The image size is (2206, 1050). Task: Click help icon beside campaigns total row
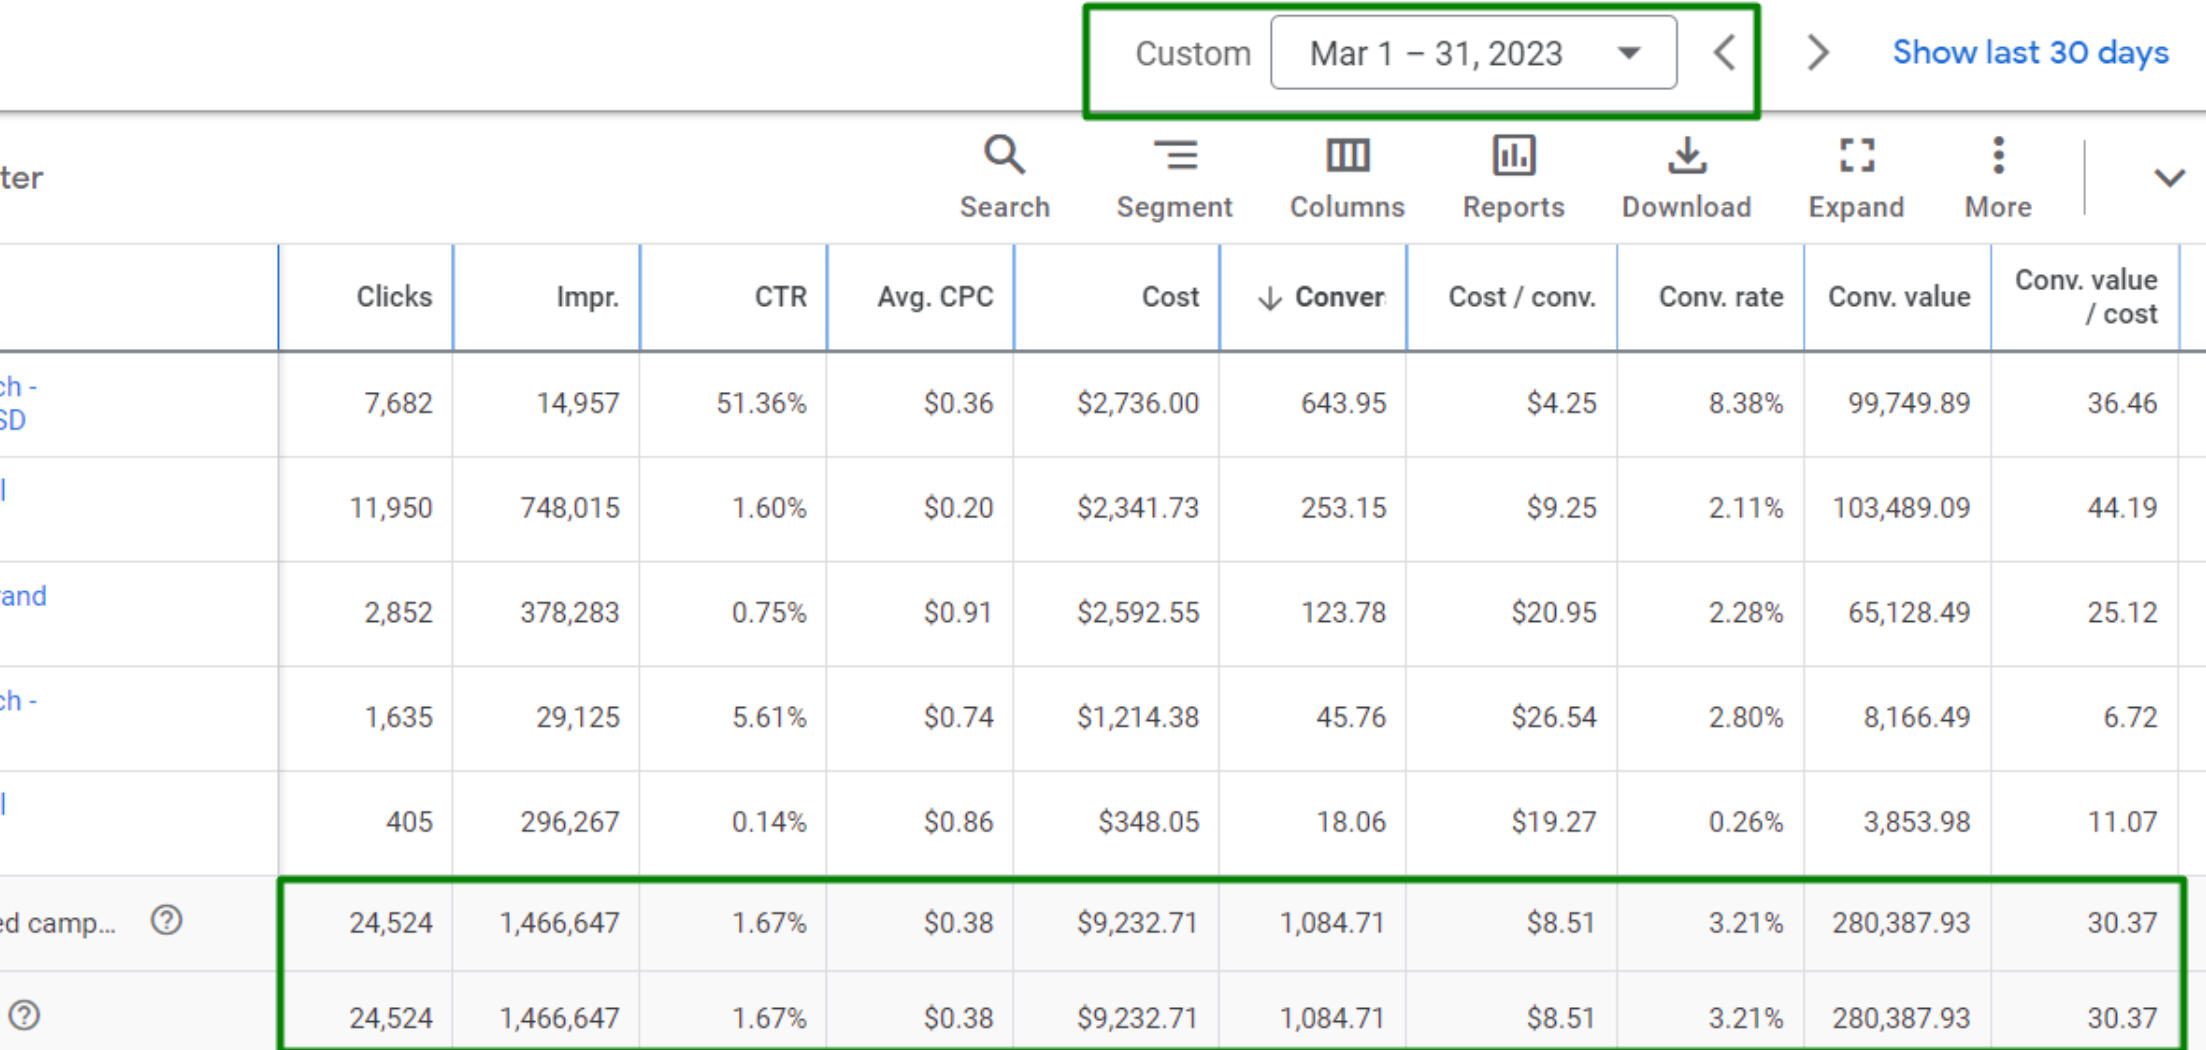click(x=167, y=920)
